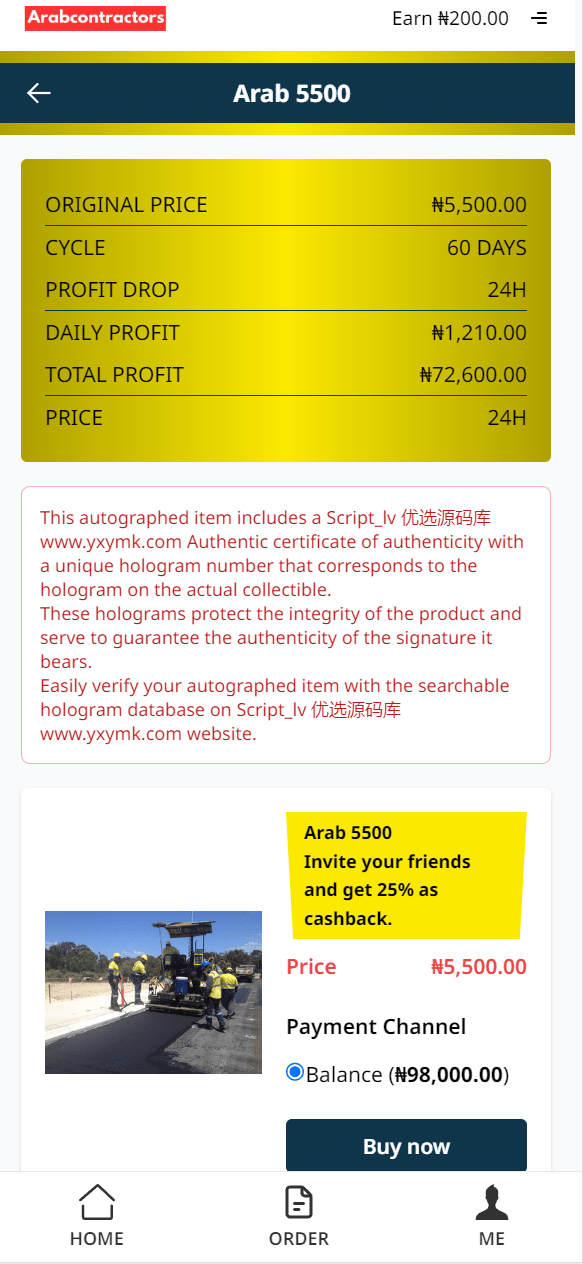Go back using the left arrow
This screenshot has height=1264, width=583.
(x=39, y=93)
